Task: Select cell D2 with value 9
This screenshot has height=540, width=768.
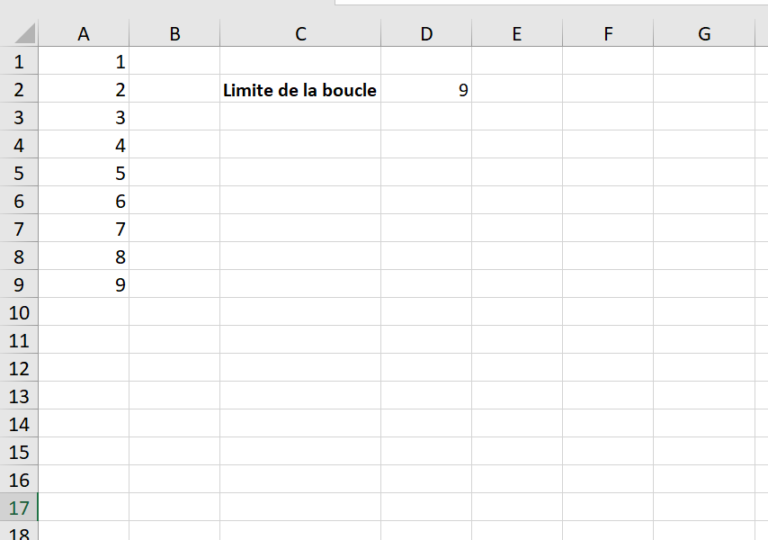Action: coord(426,90)
